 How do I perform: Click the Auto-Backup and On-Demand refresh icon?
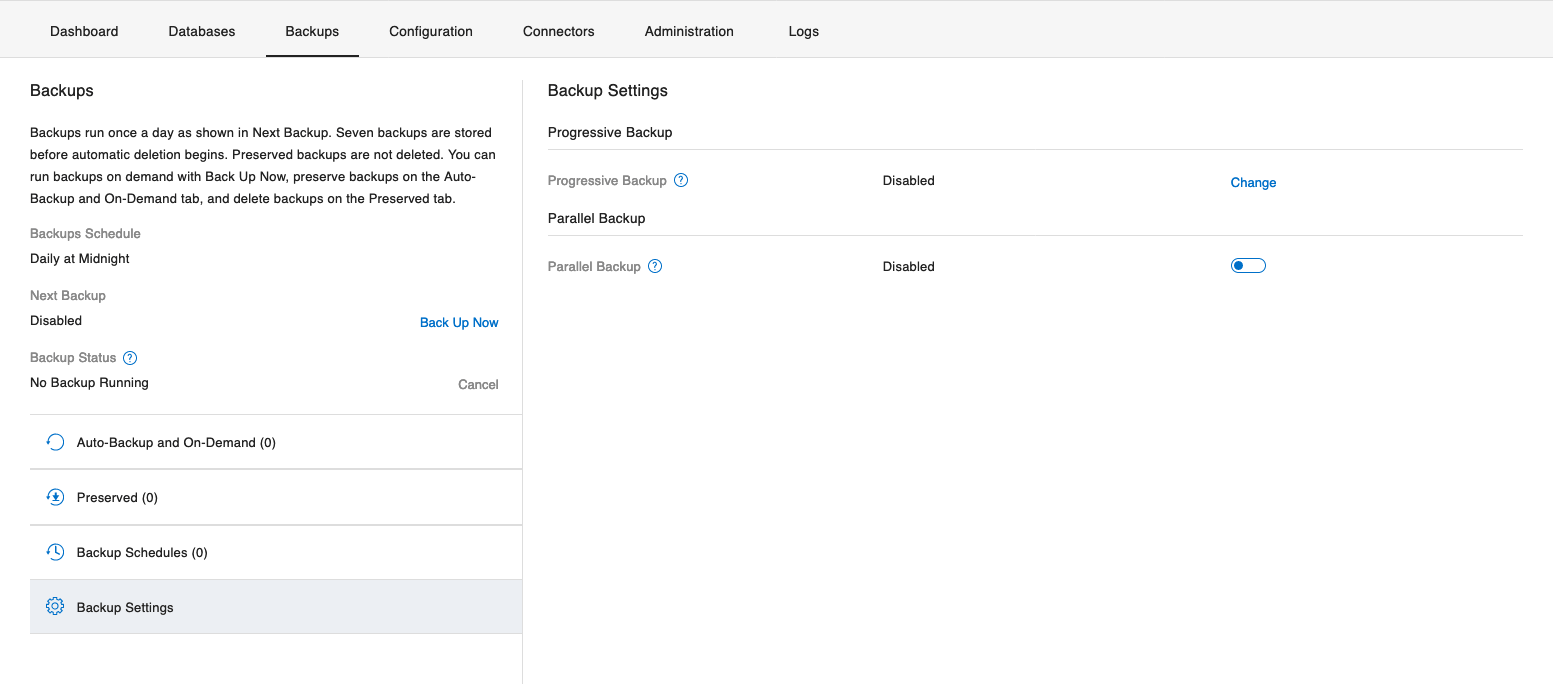click(x=55, y=442)
